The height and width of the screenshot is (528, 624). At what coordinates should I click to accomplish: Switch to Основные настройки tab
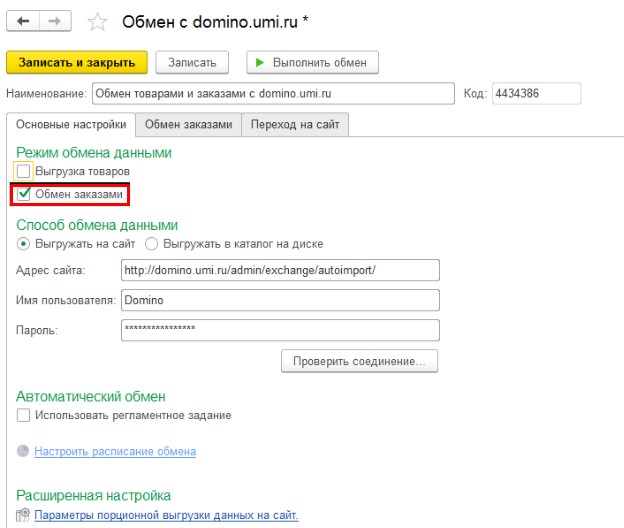click(x=71, y=125)
